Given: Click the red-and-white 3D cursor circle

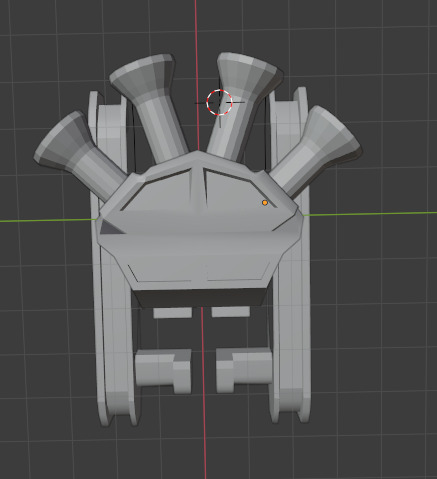Looking at the screenshot, I should (219, 102).
